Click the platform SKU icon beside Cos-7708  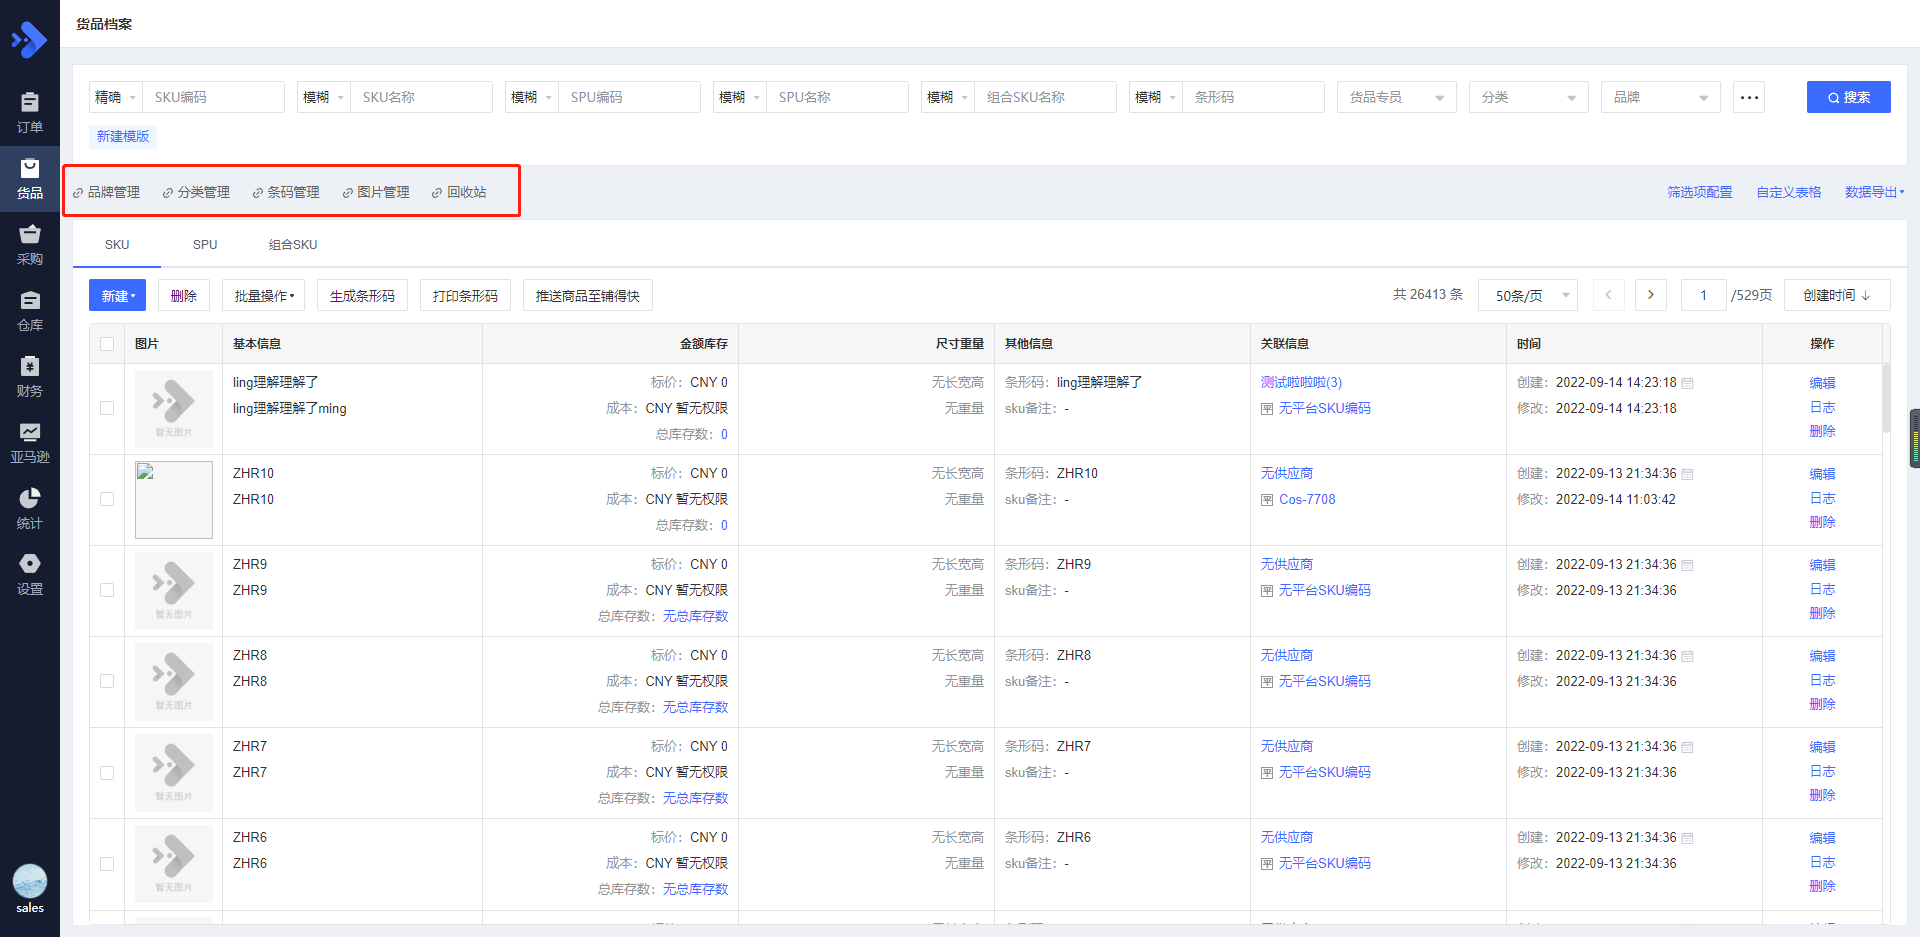[x=1267, y=500]
